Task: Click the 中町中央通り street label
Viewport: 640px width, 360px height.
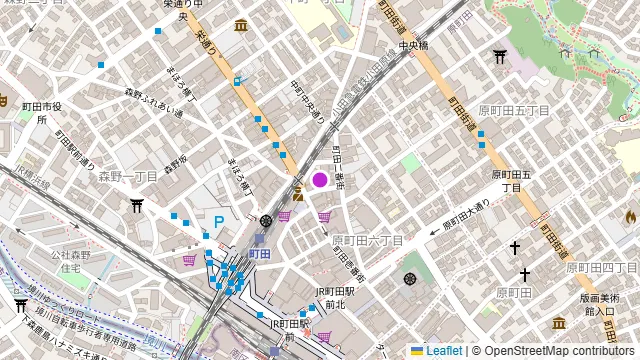Action: point(308,102)
